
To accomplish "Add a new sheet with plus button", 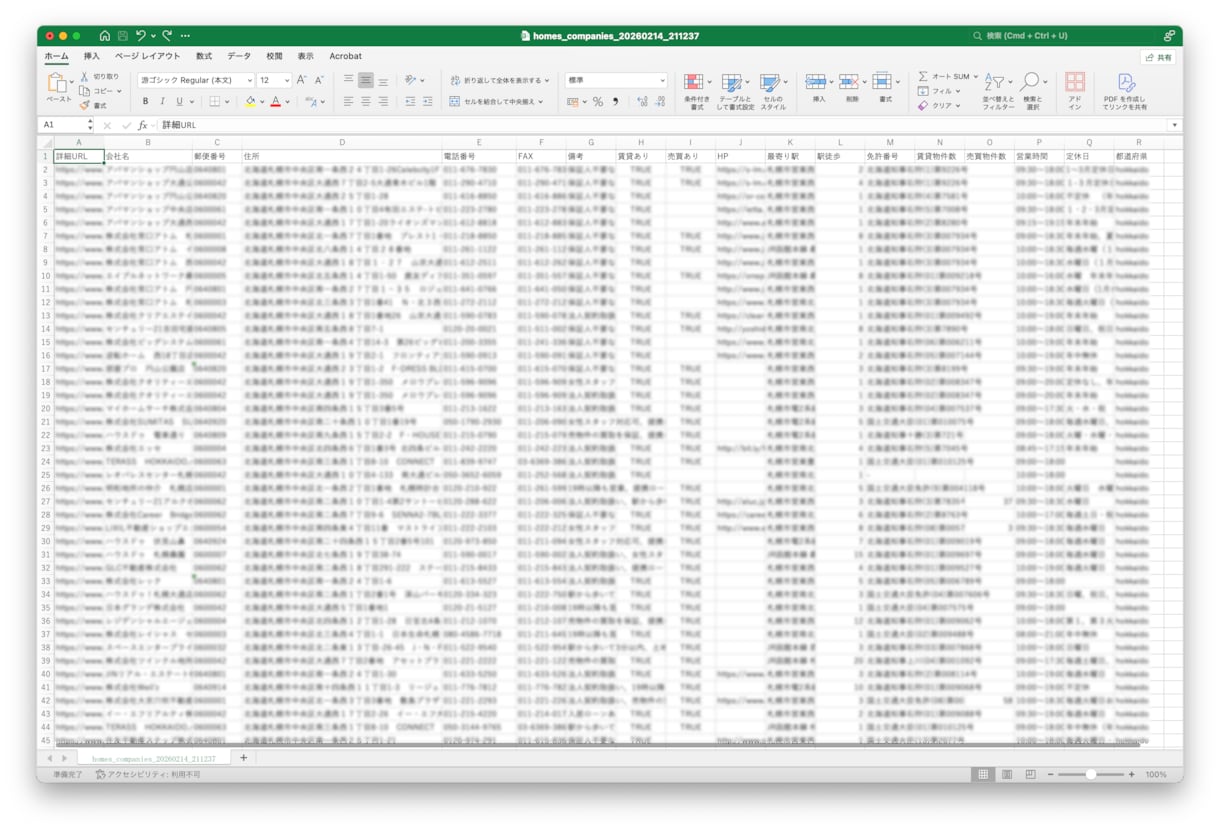I will point(243,758).
